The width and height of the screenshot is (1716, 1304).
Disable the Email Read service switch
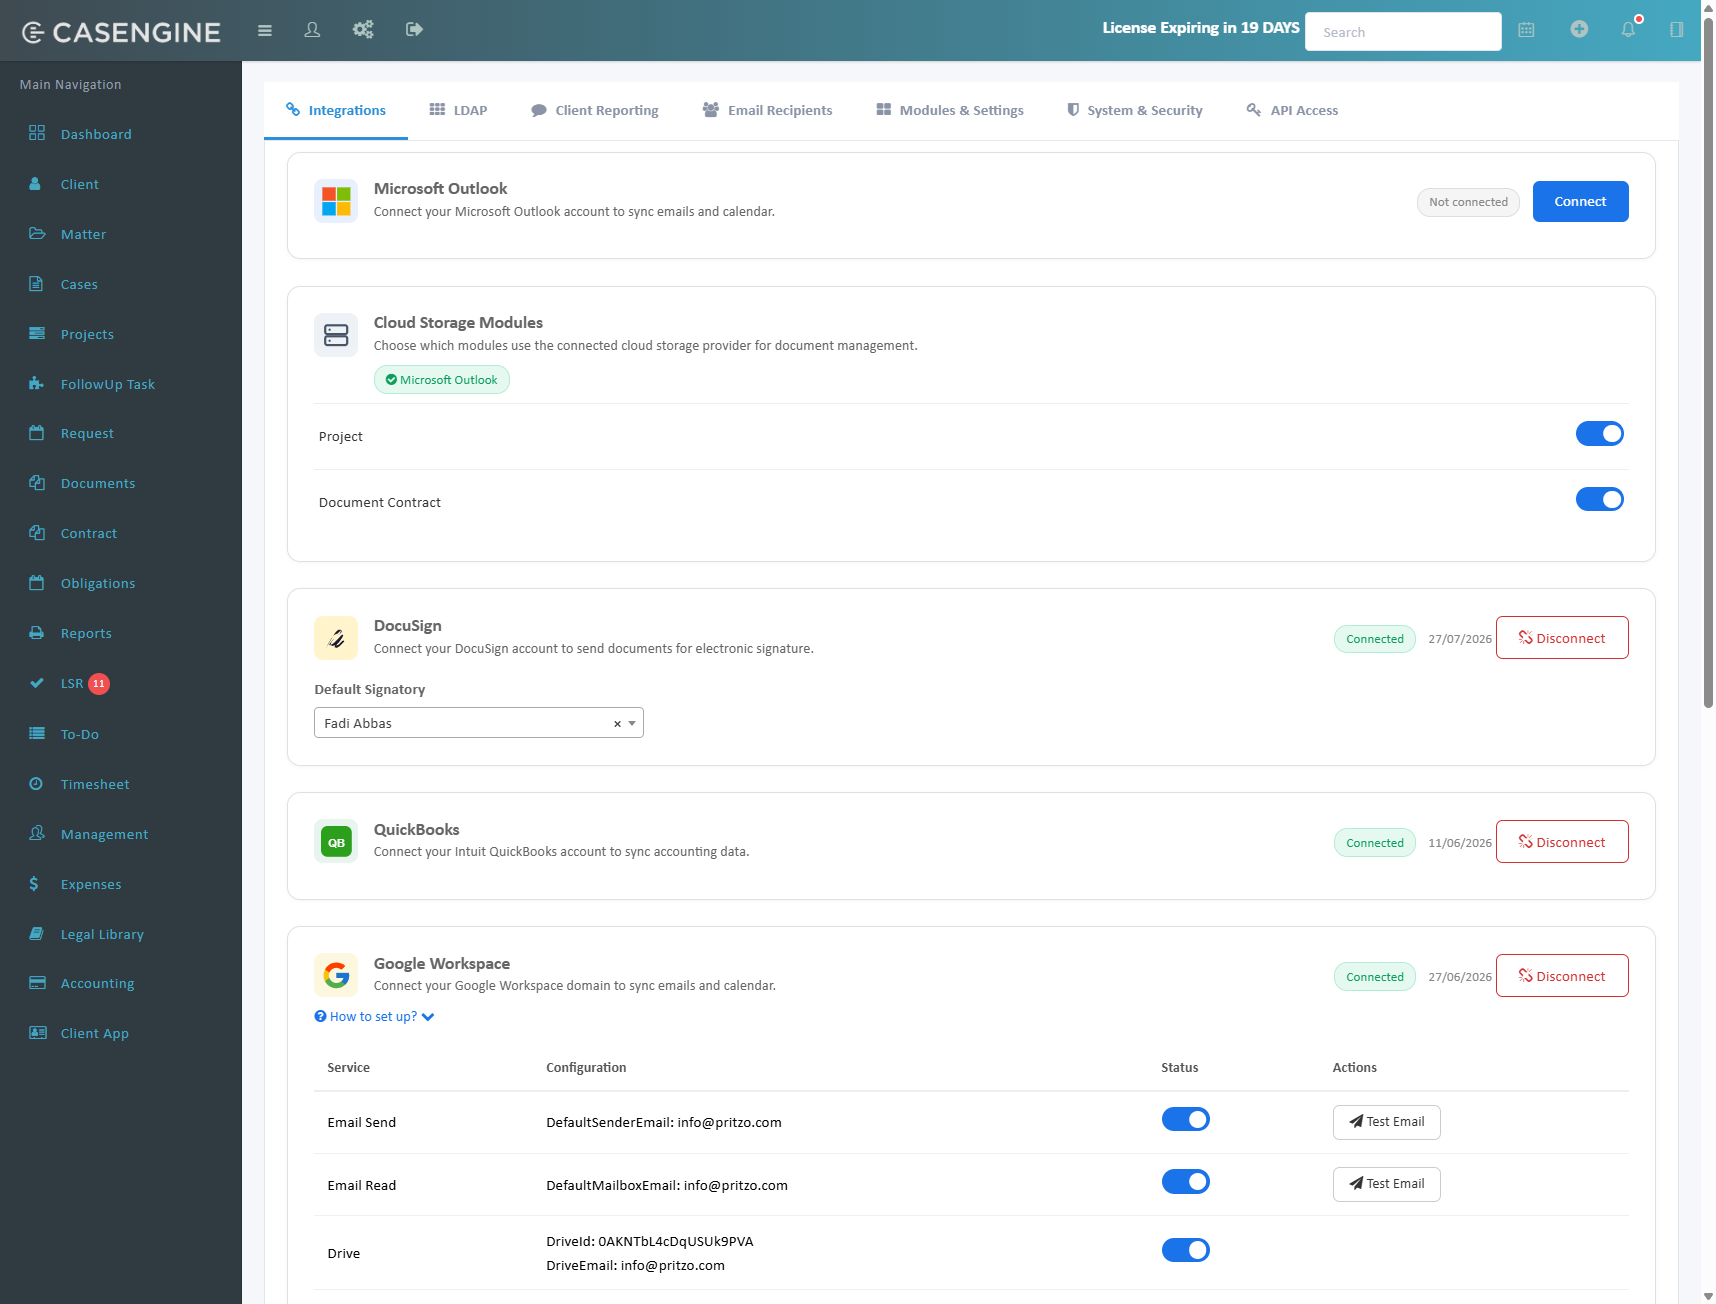point(1185,1182)
